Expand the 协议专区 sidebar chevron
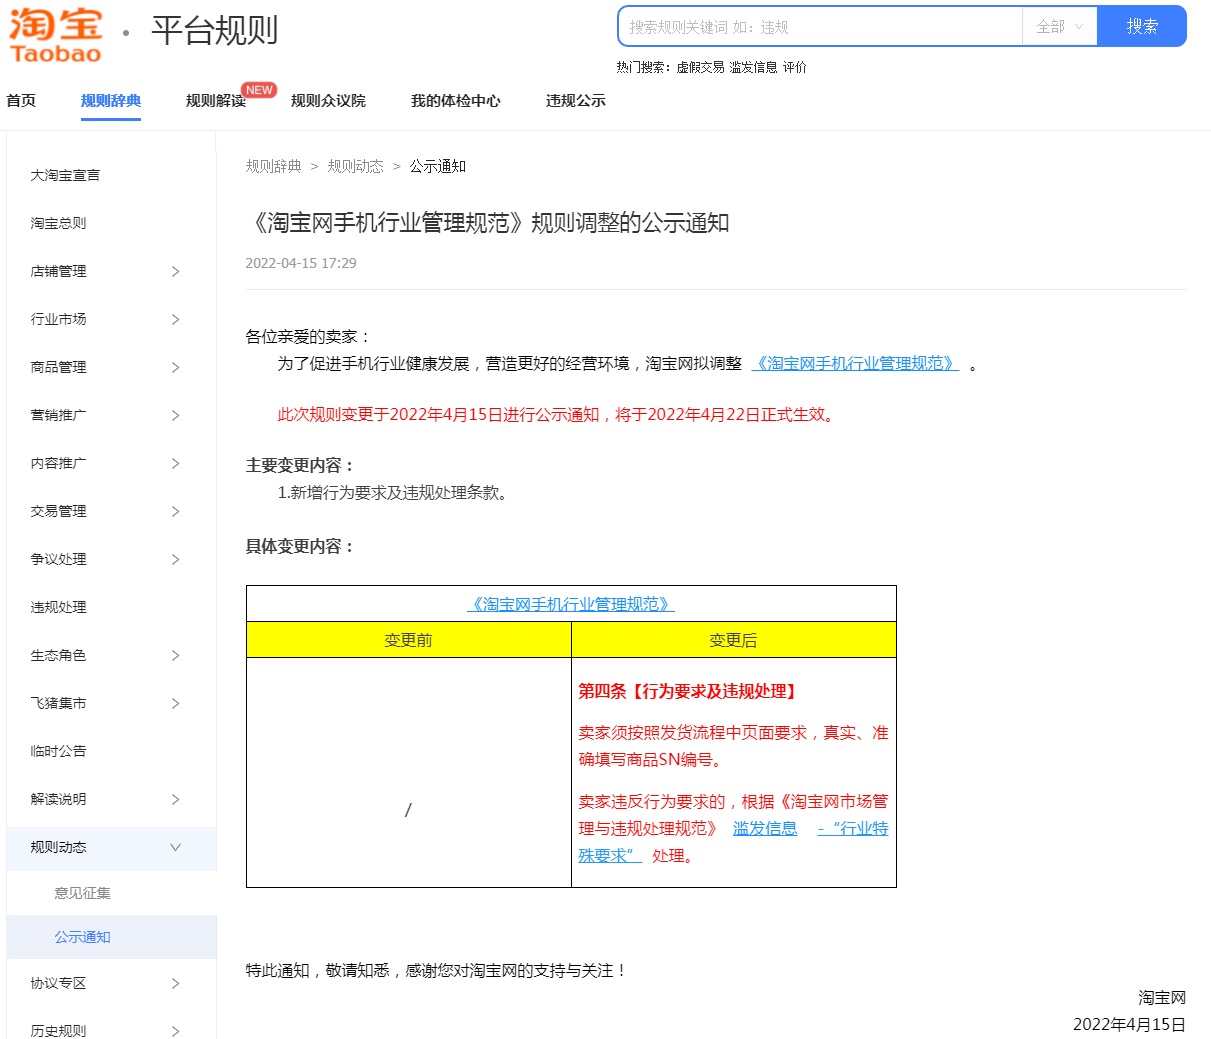Image resolution: width=1211 pixels, height=1039 pixels. click(x=175, y=983)
